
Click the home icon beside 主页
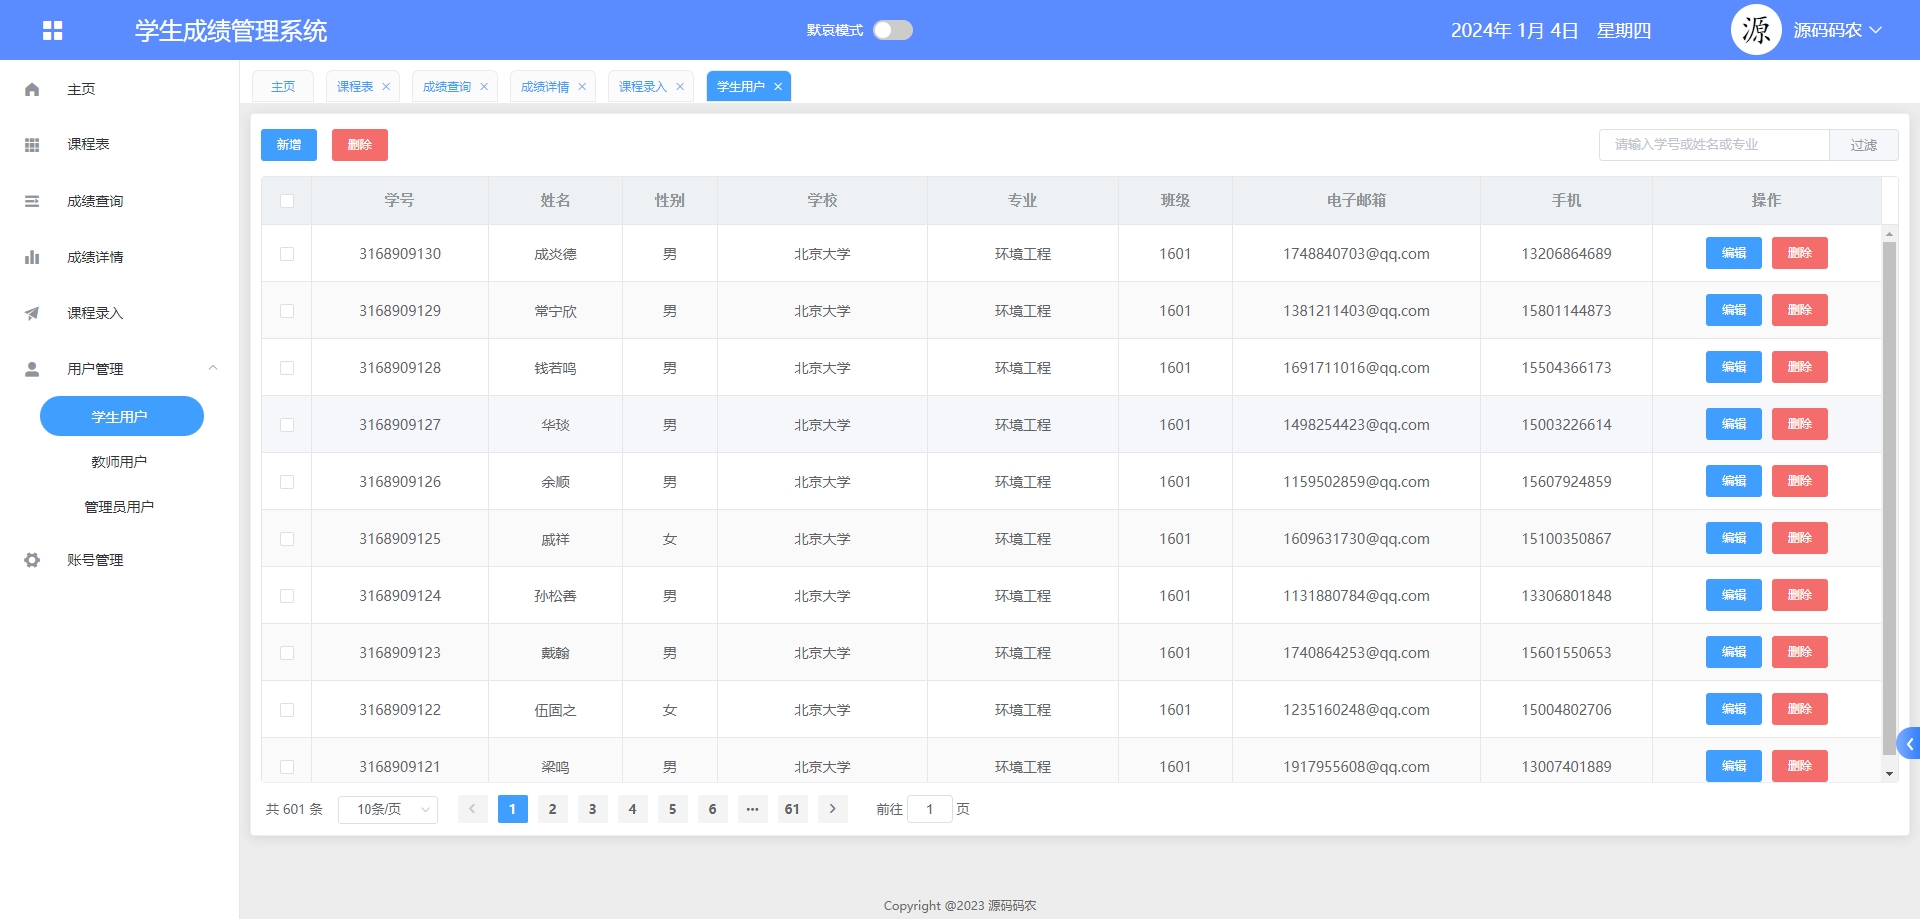[32, 89]
